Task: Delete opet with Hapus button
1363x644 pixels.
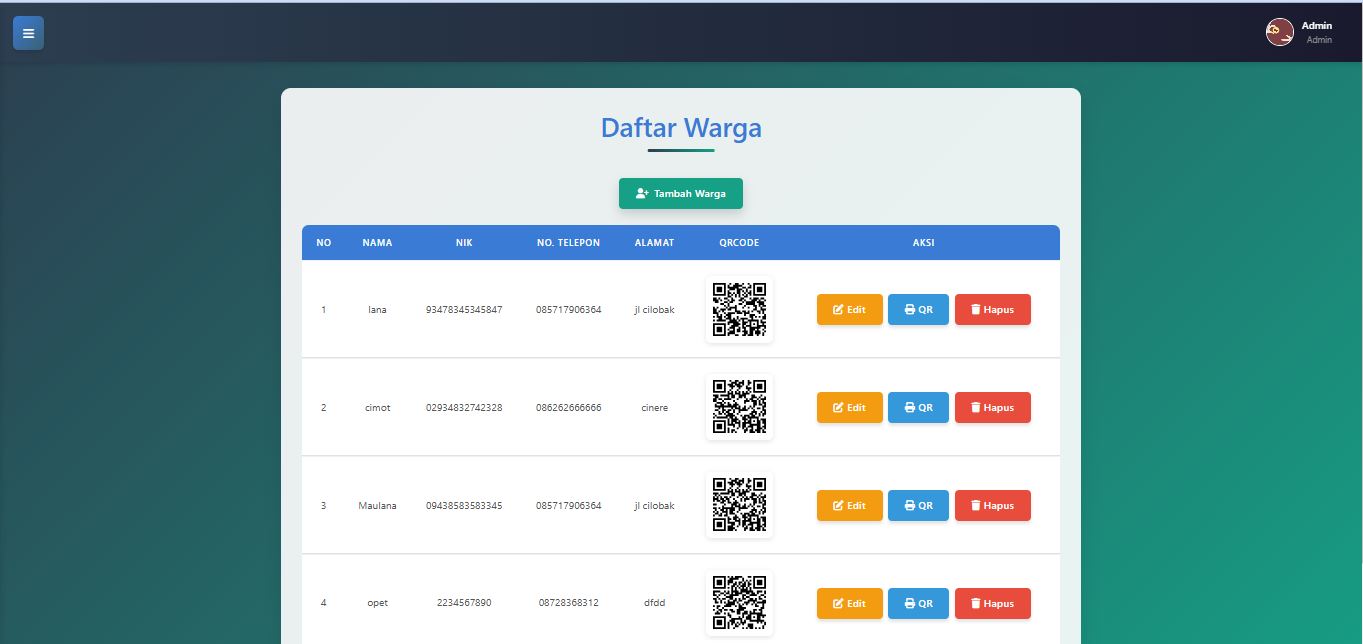Action: (992, 604)
